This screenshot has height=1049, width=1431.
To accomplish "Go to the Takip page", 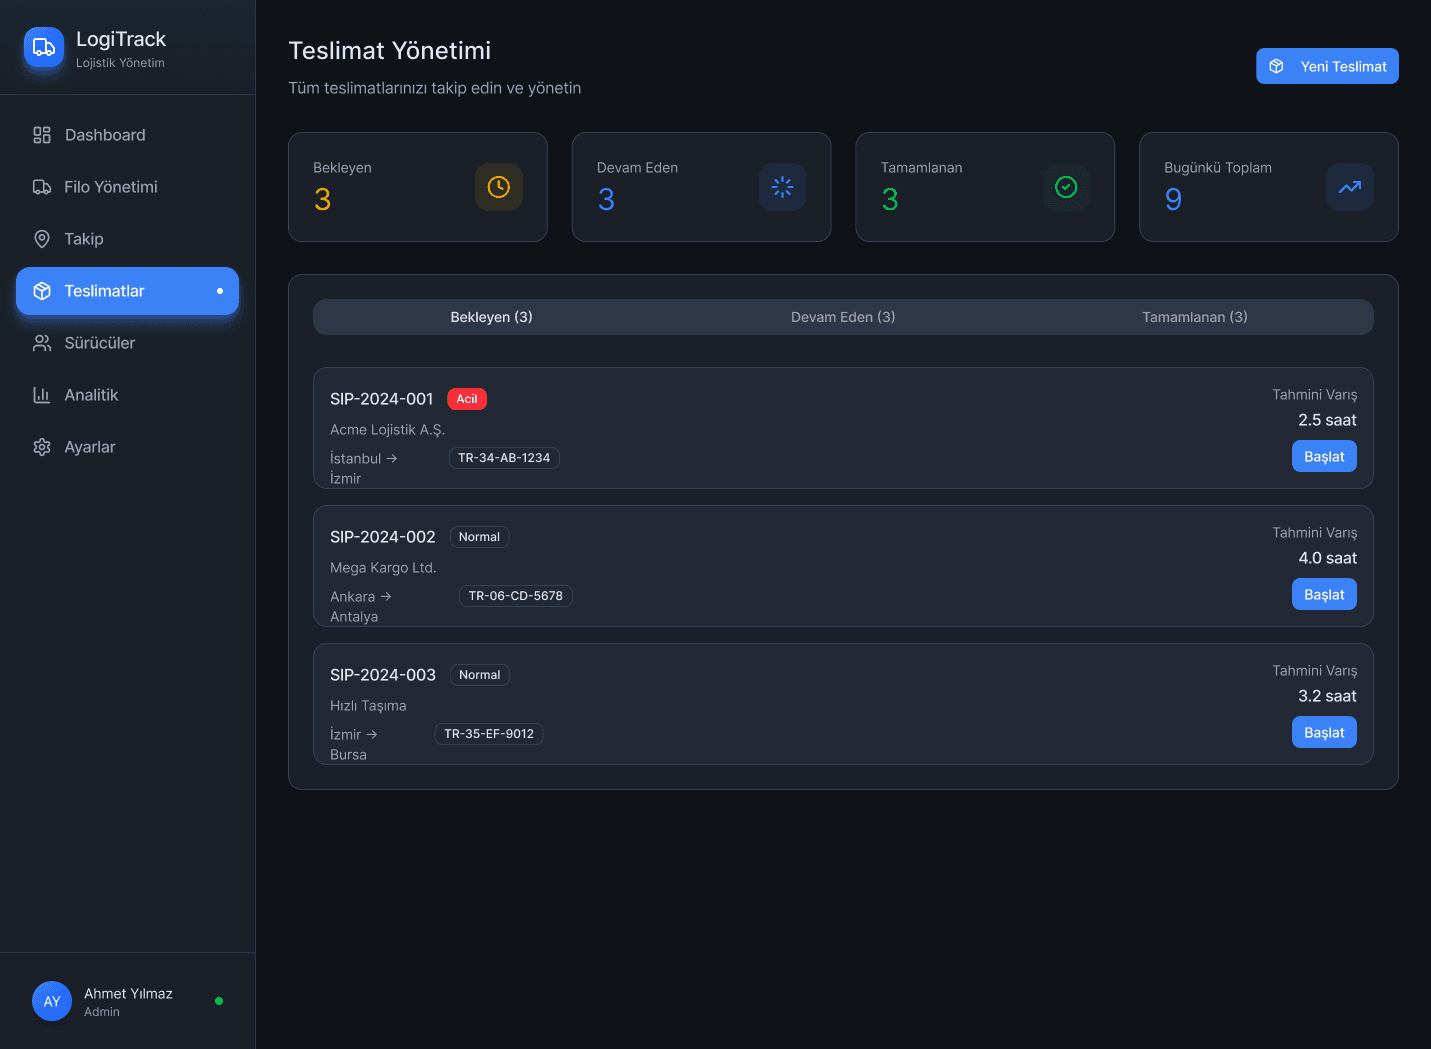I will [x=127, y=239].
